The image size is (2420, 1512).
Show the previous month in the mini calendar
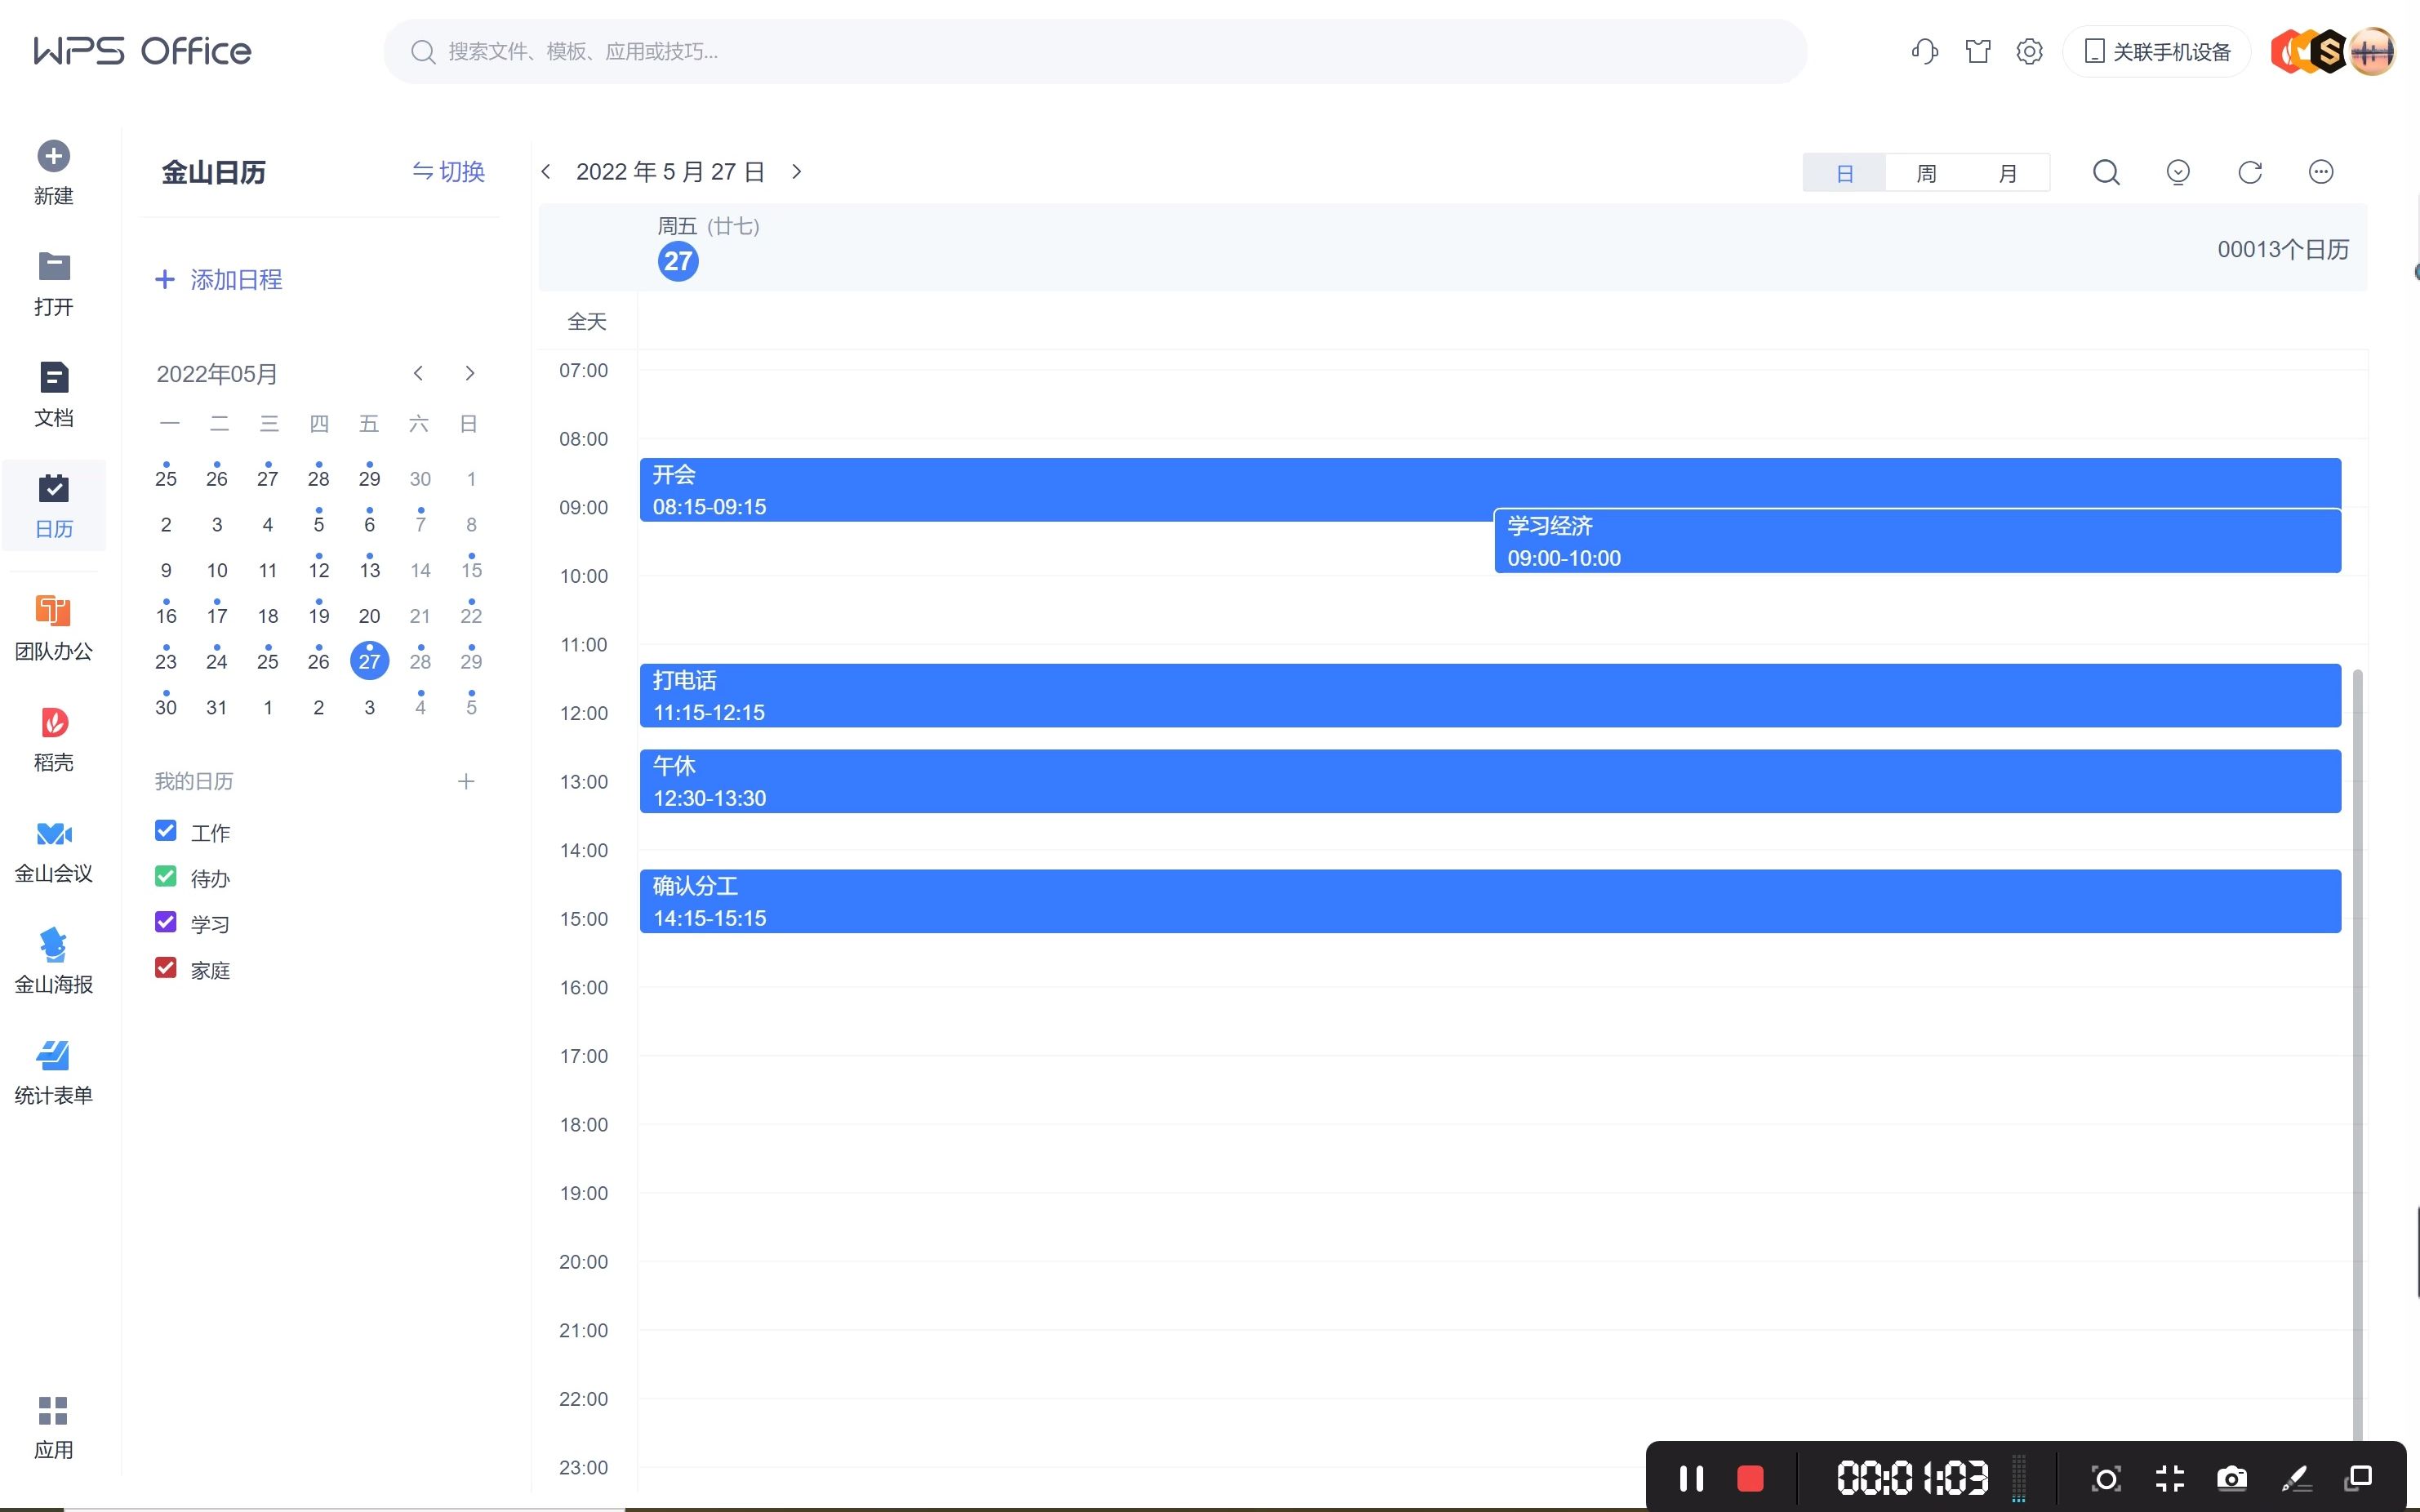point(418,374)
